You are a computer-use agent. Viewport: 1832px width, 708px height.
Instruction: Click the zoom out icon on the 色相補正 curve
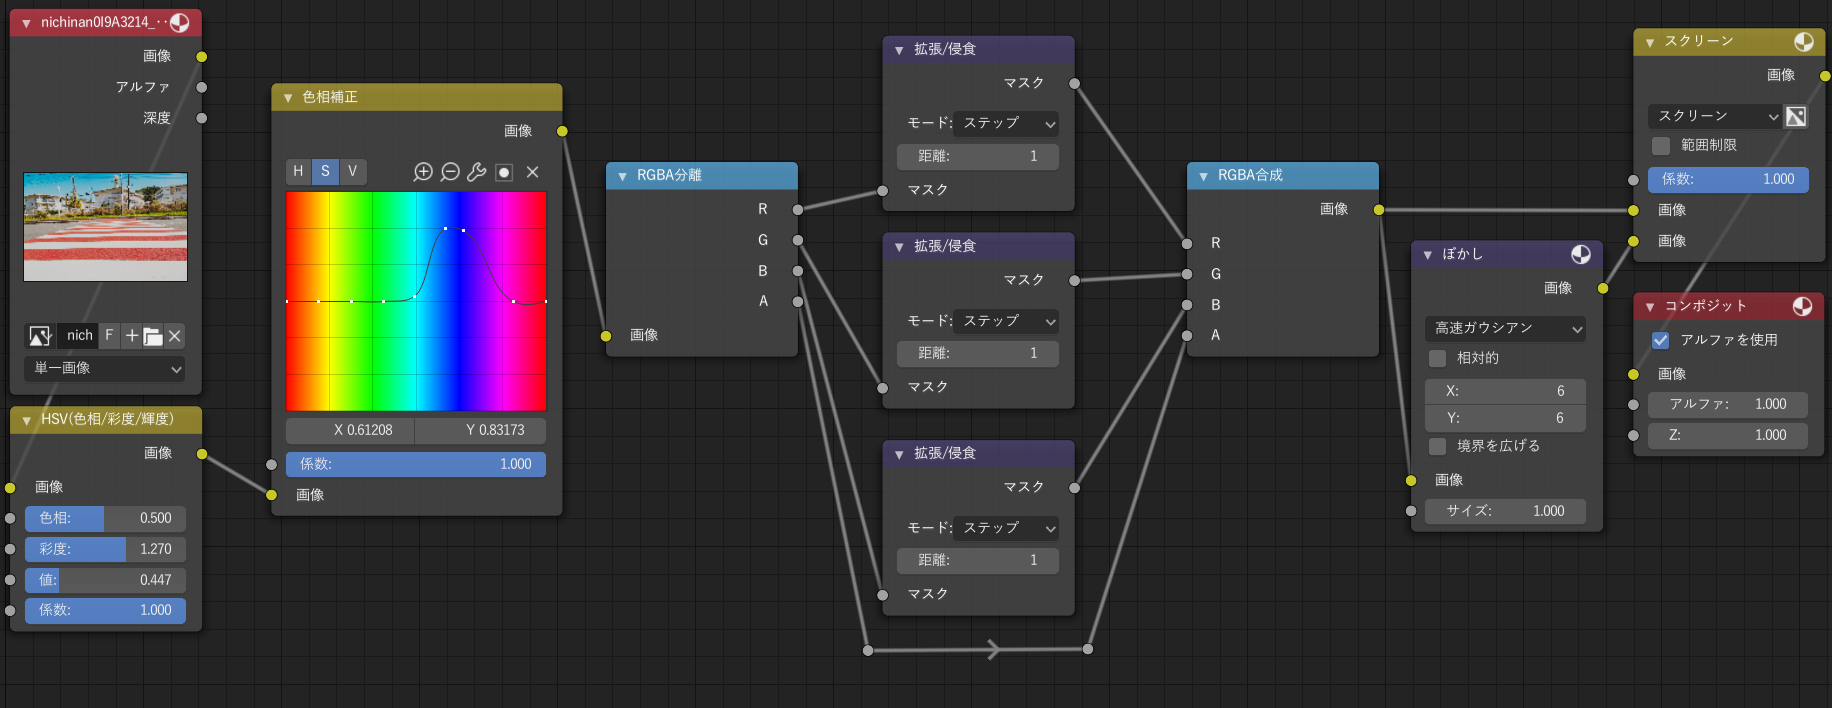[450, 172]
